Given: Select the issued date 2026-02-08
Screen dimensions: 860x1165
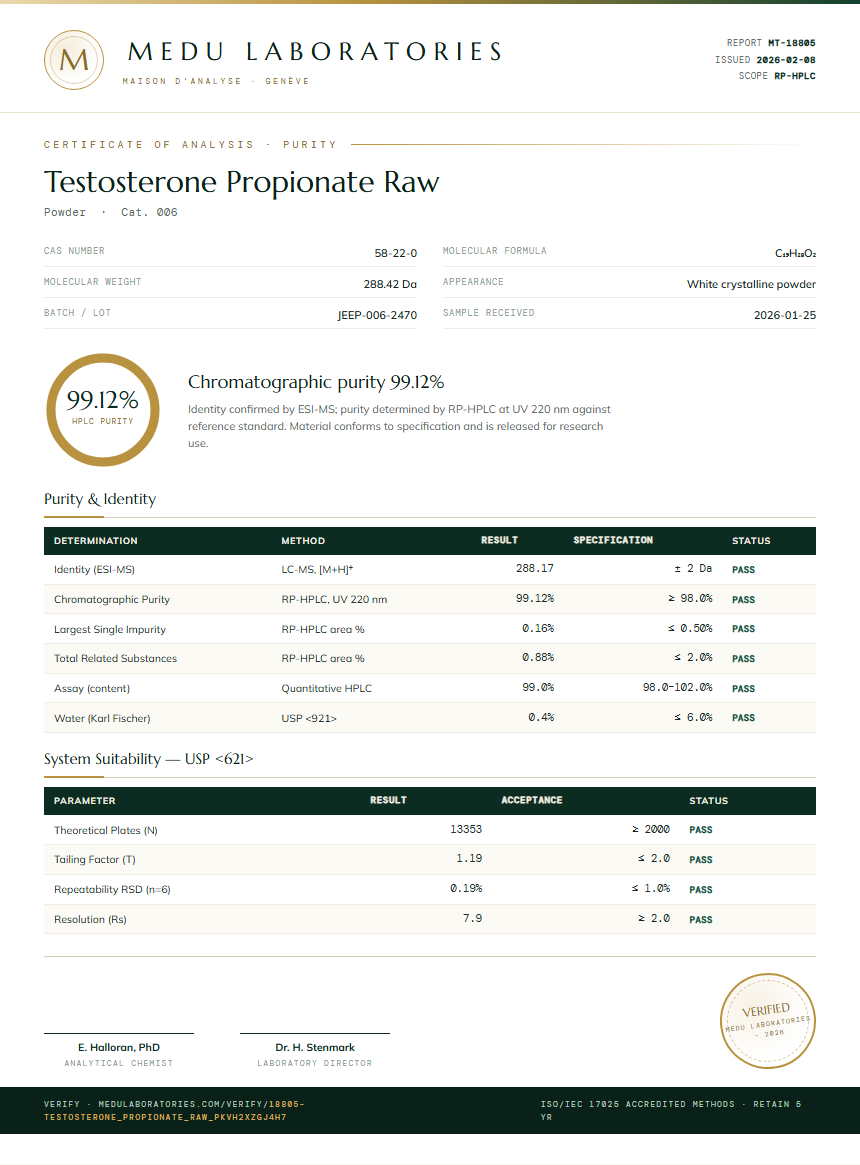Looking at the screenshot, I should [x=786, y=59].
